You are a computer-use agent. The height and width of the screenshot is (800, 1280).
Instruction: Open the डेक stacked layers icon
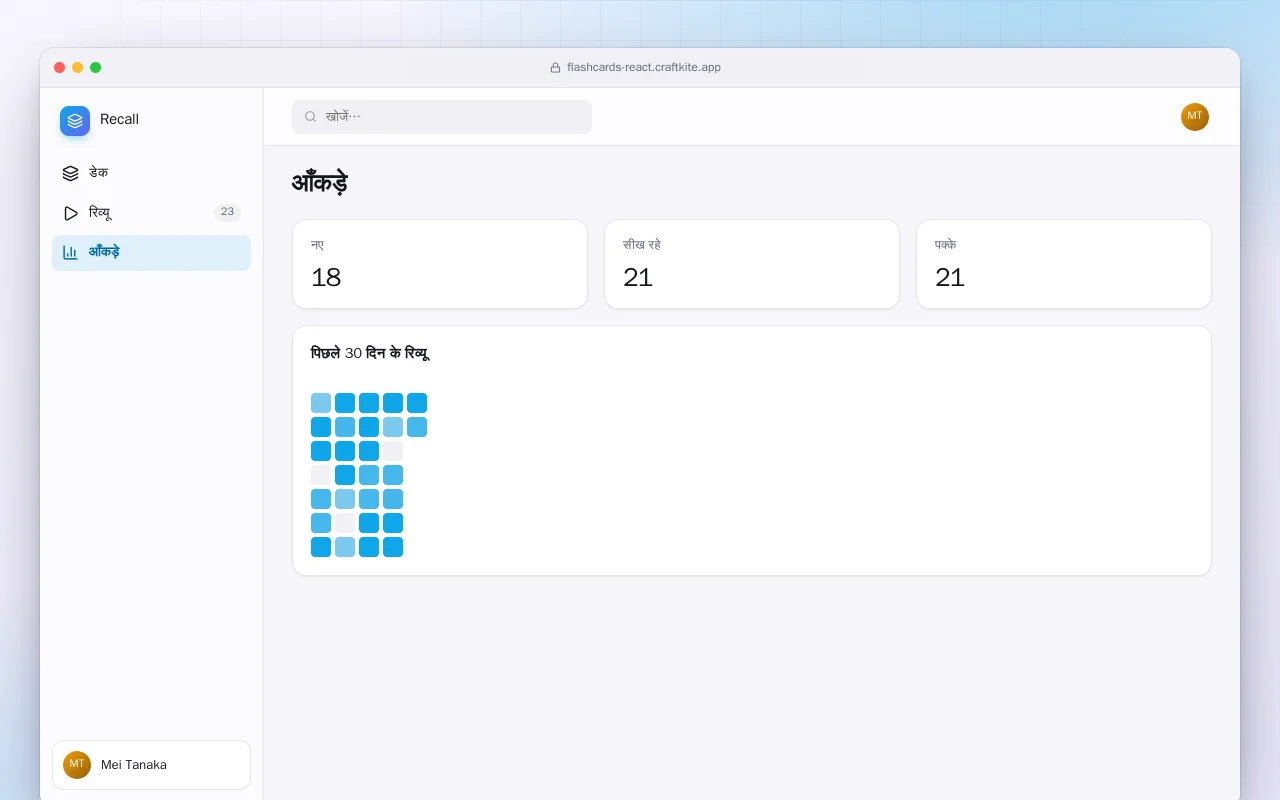(x=70, y=173)
